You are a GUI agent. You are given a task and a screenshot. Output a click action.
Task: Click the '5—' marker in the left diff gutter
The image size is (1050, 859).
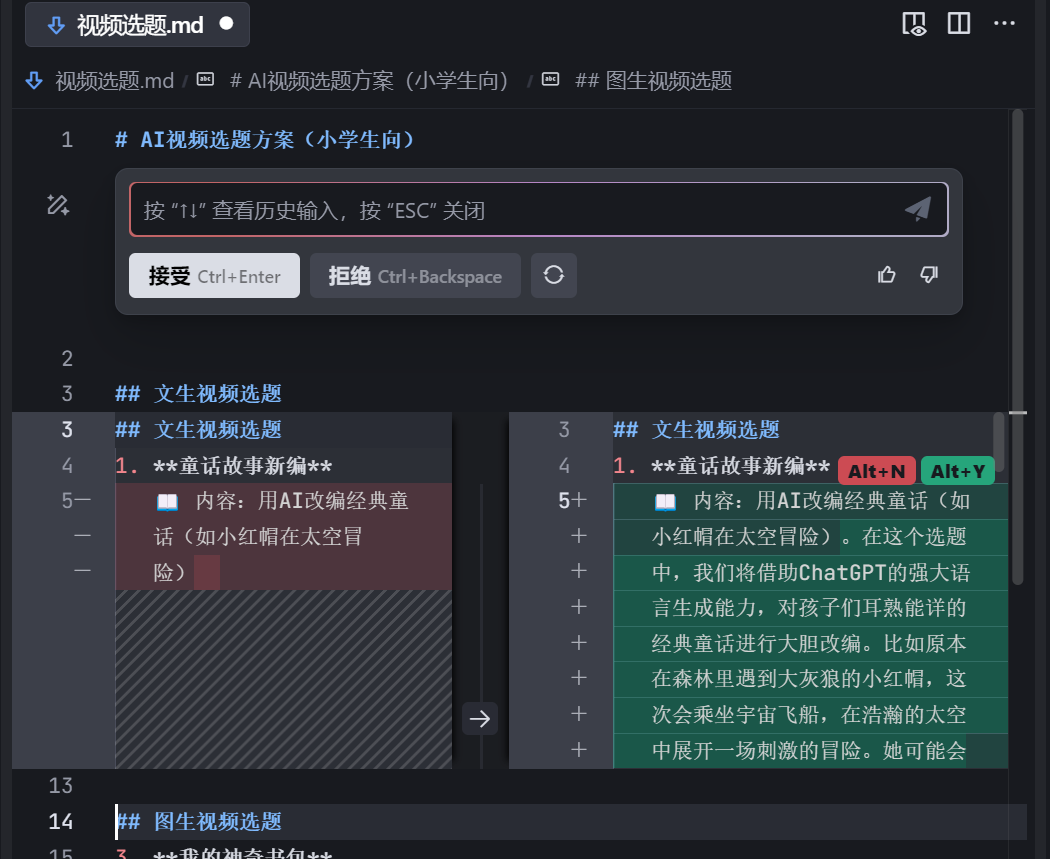[76, 501]
